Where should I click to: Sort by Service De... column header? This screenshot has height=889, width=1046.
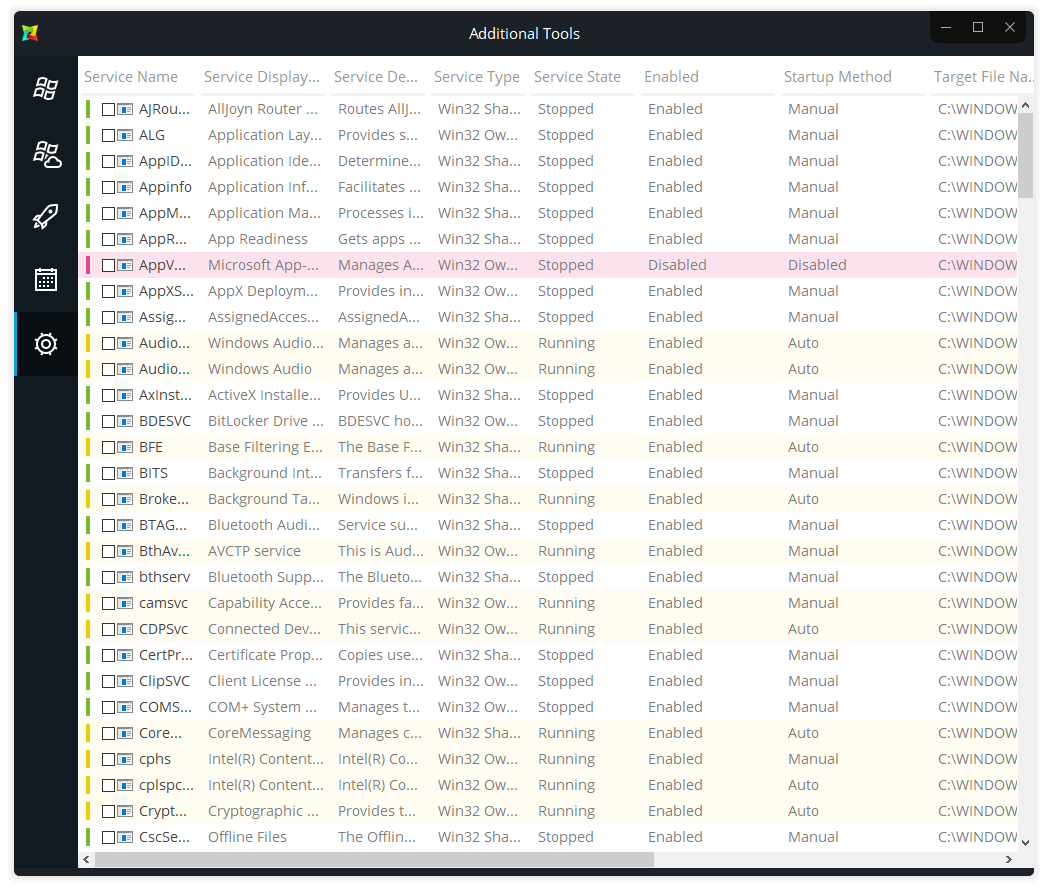point(376,77)
